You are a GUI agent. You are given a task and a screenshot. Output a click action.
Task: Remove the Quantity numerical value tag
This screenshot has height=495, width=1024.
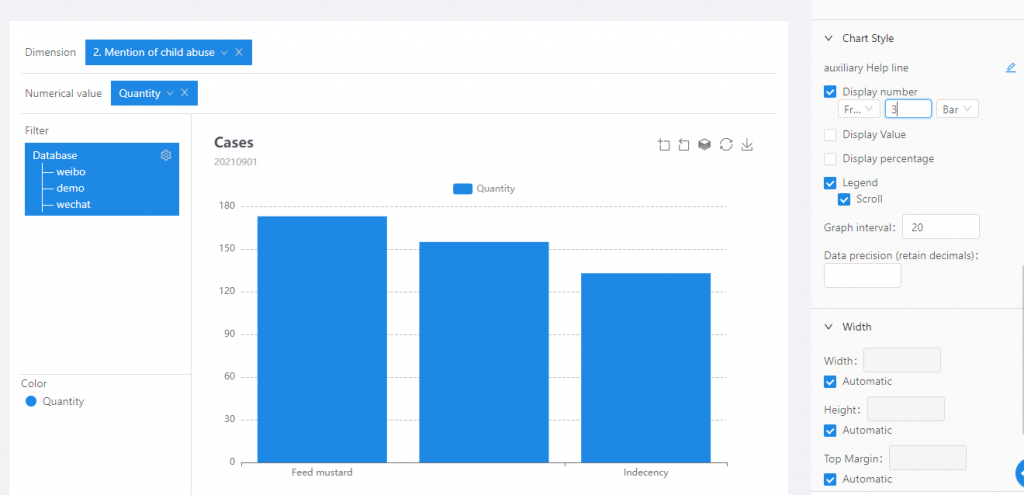tap(184, 93)
